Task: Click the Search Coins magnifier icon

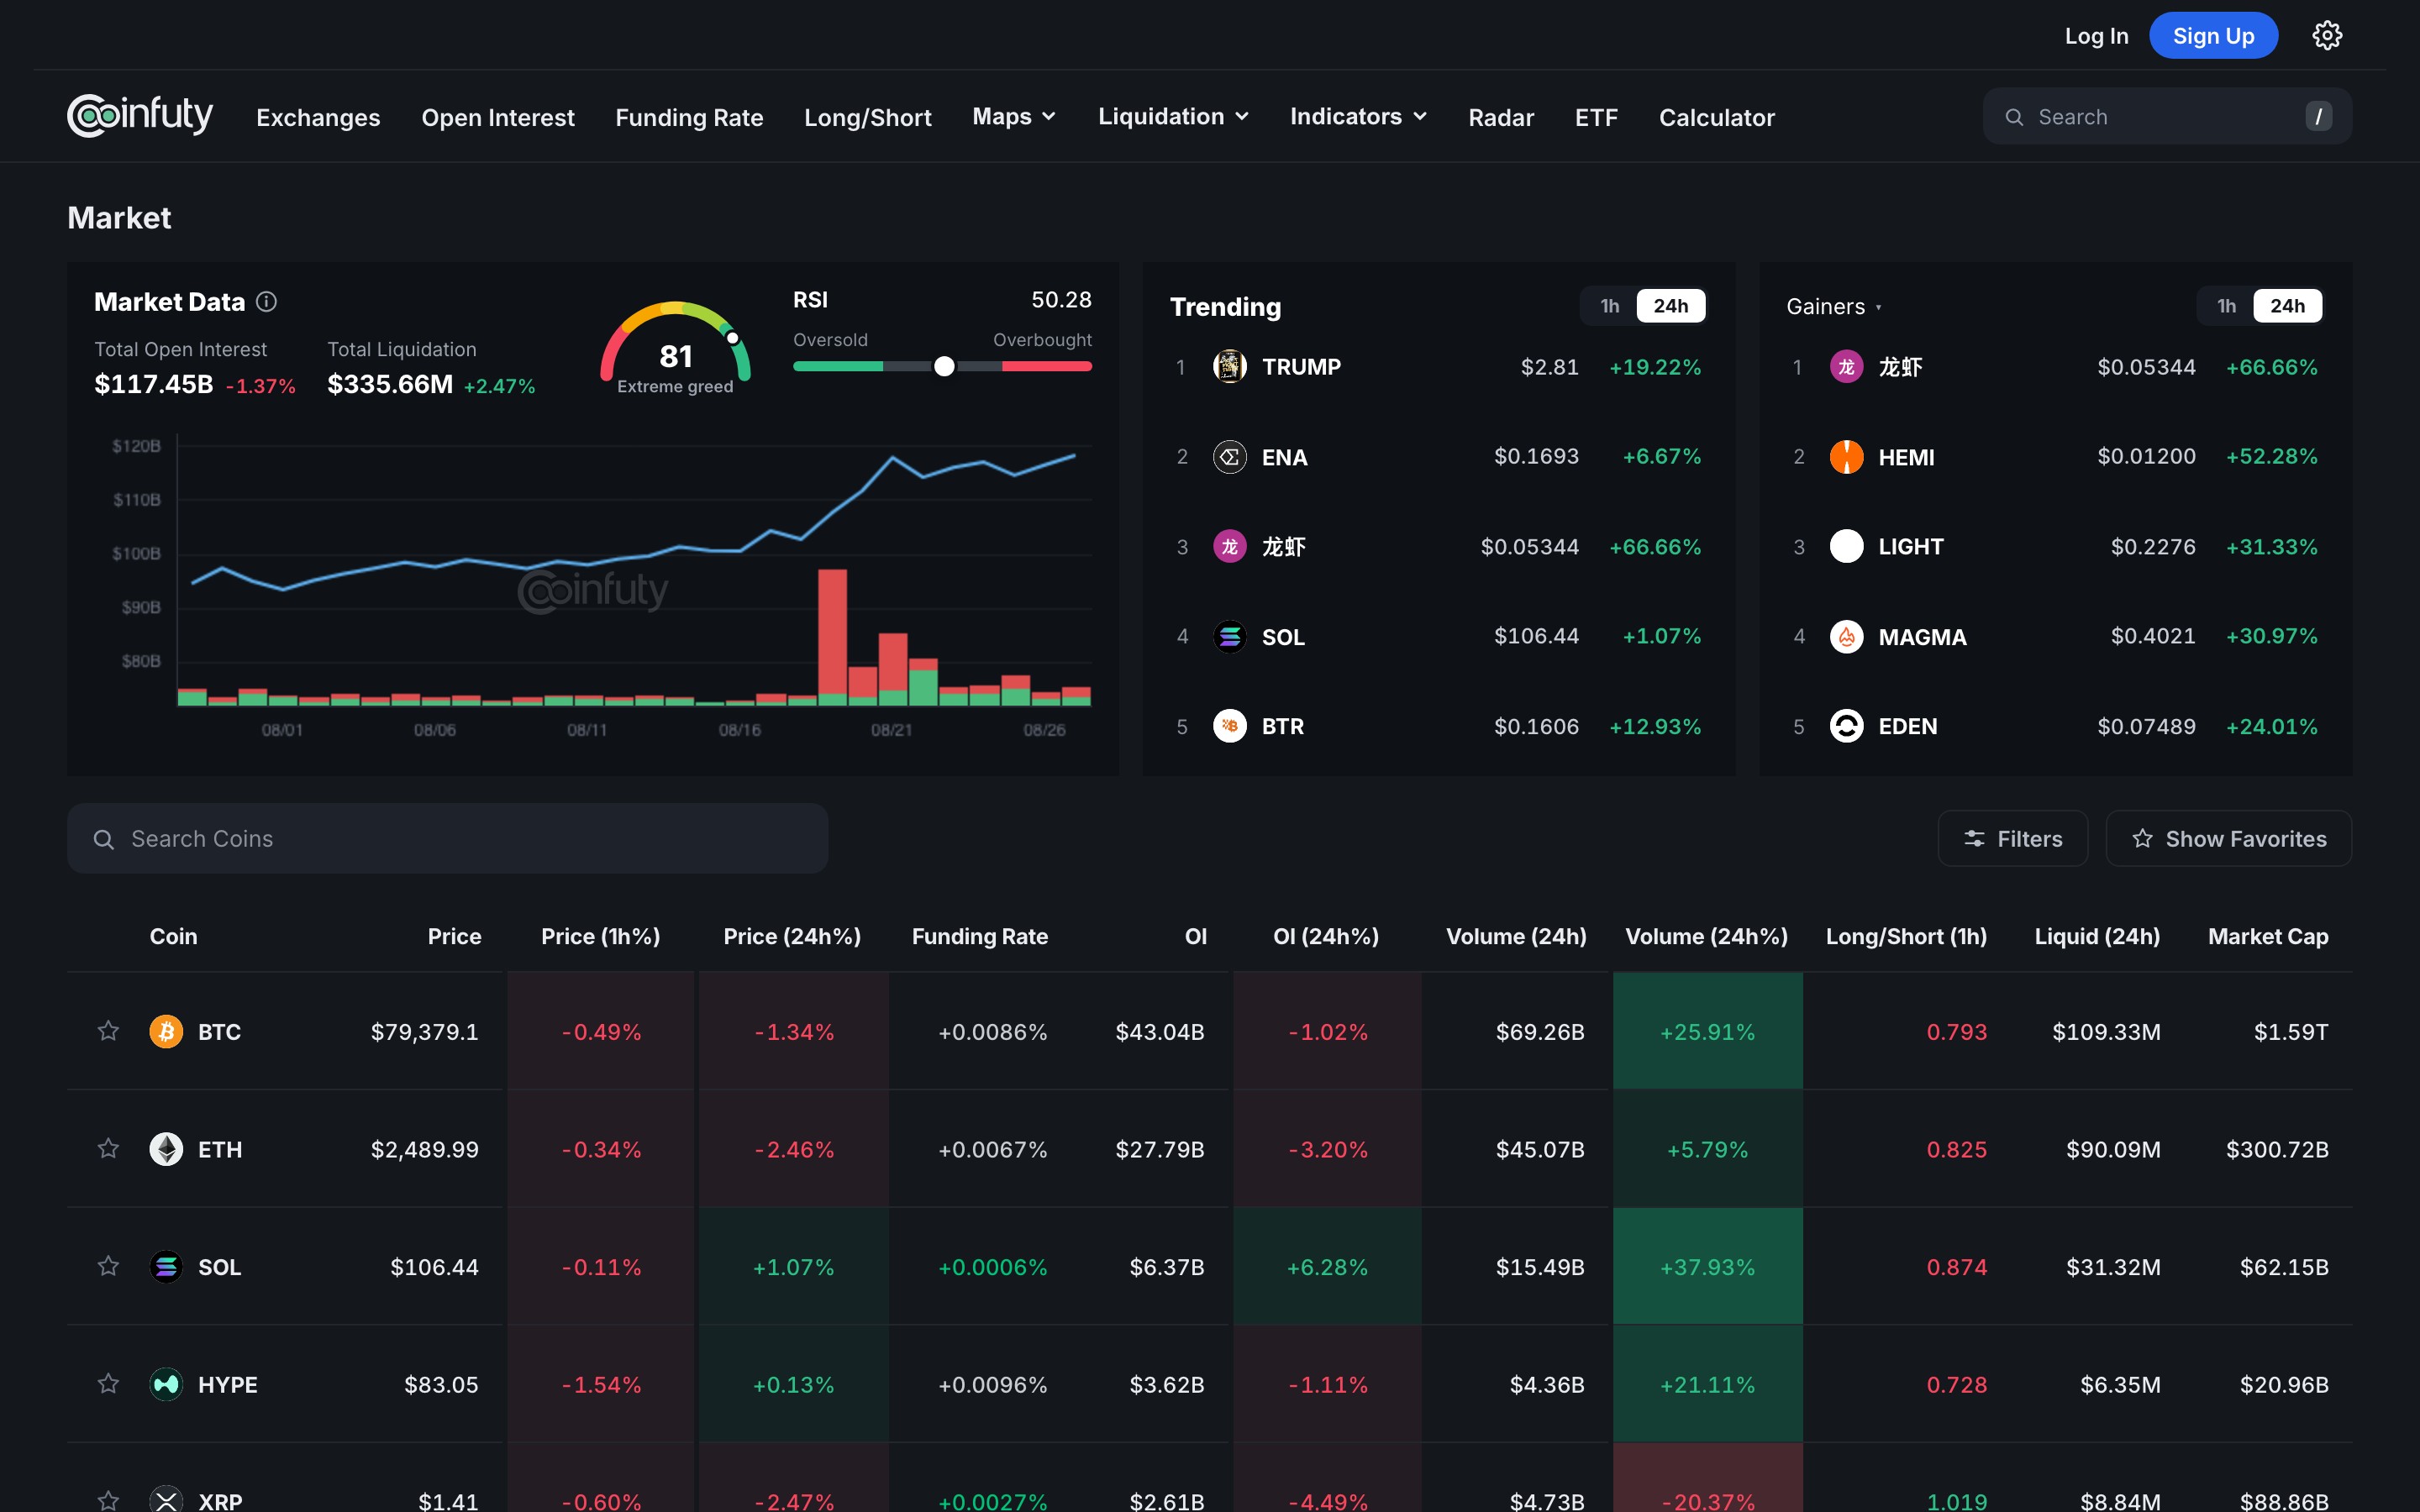Action: click(104, 839)
